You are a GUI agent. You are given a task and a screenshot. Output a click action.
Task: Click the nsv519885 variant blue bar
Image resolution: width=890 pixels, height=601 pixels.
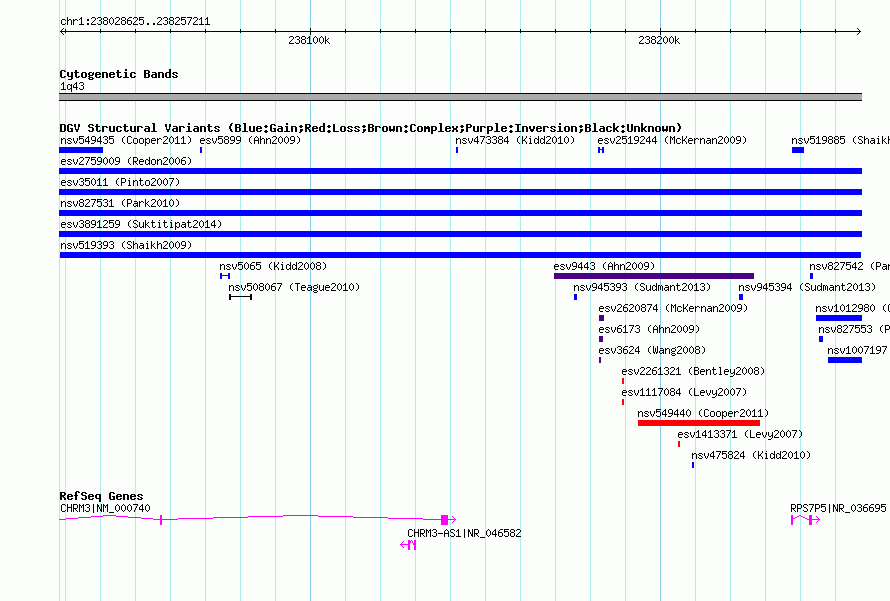(797, 150)
